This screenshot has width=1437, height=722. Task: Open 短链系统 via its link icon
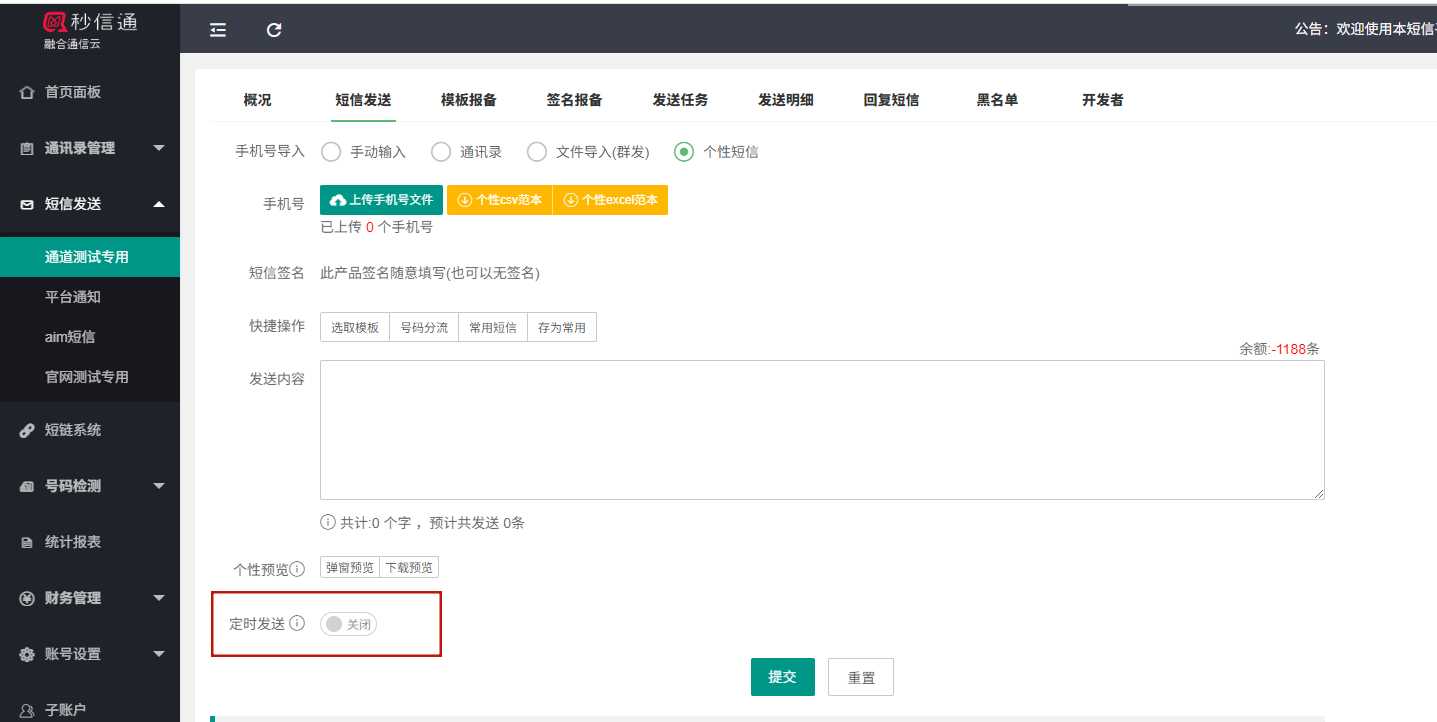(x=26, y=429)
